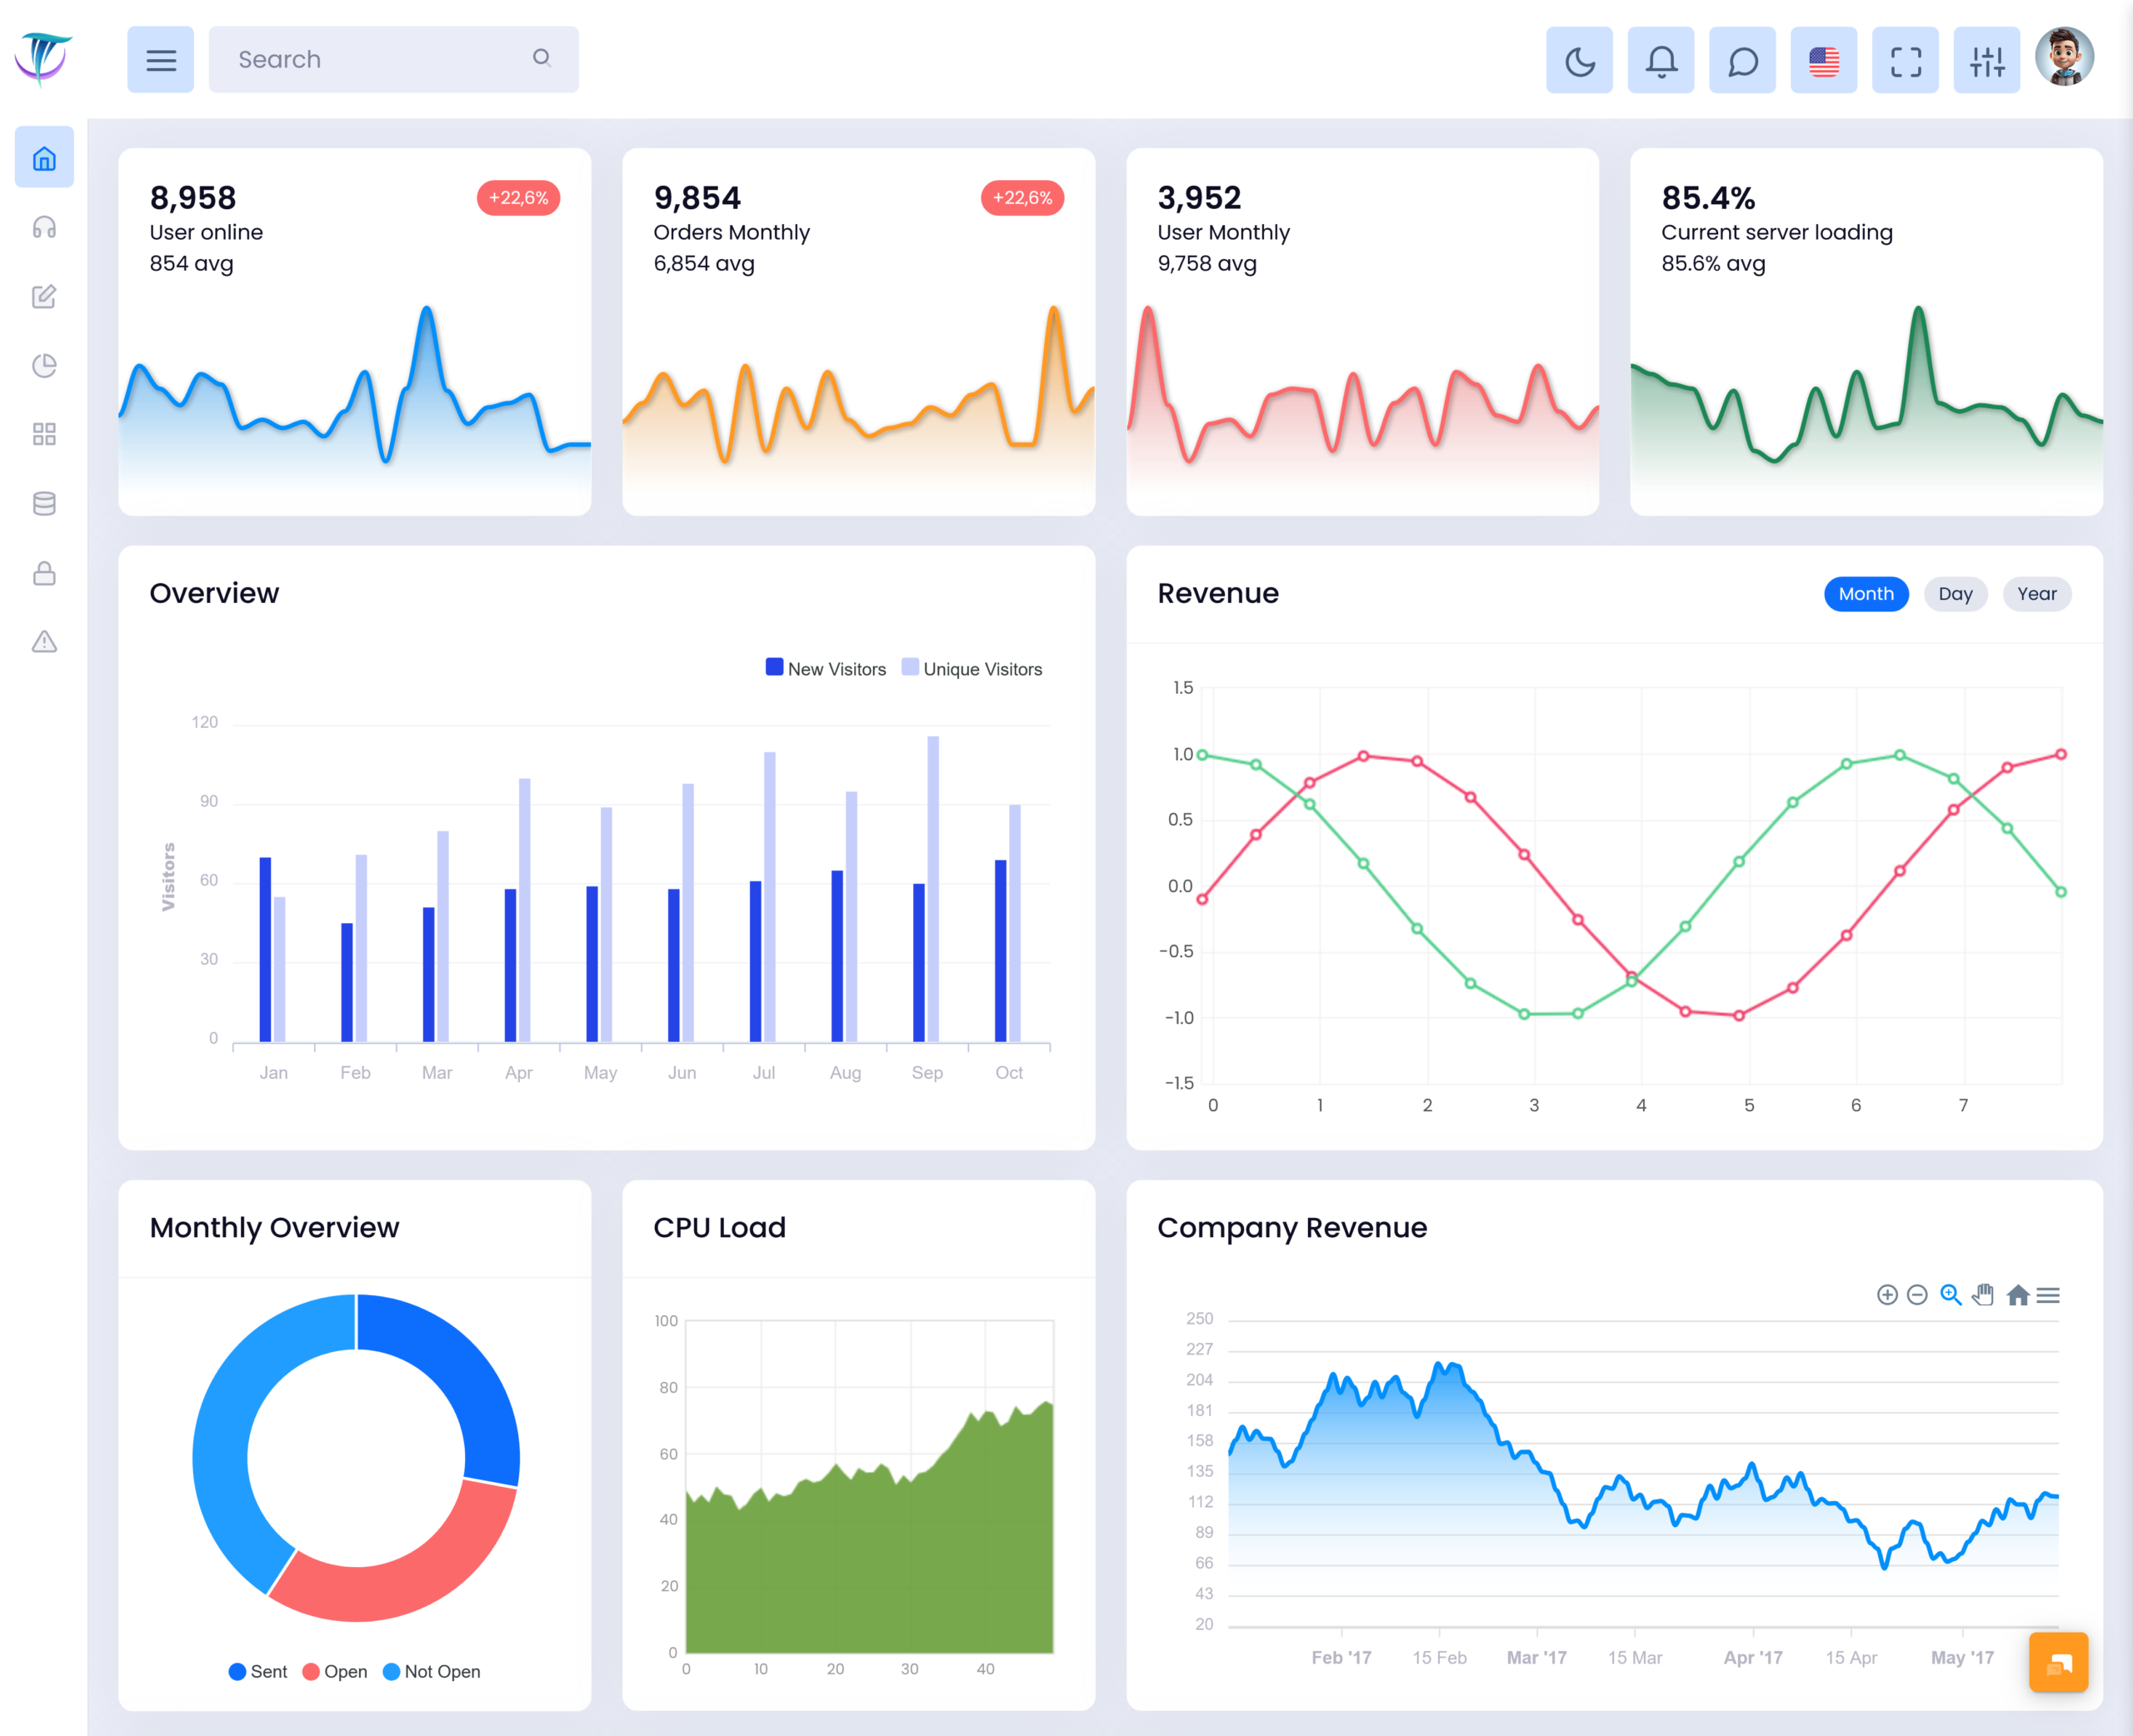
Task: Toggle New Visitors legend series
Action: coord(826,669)
